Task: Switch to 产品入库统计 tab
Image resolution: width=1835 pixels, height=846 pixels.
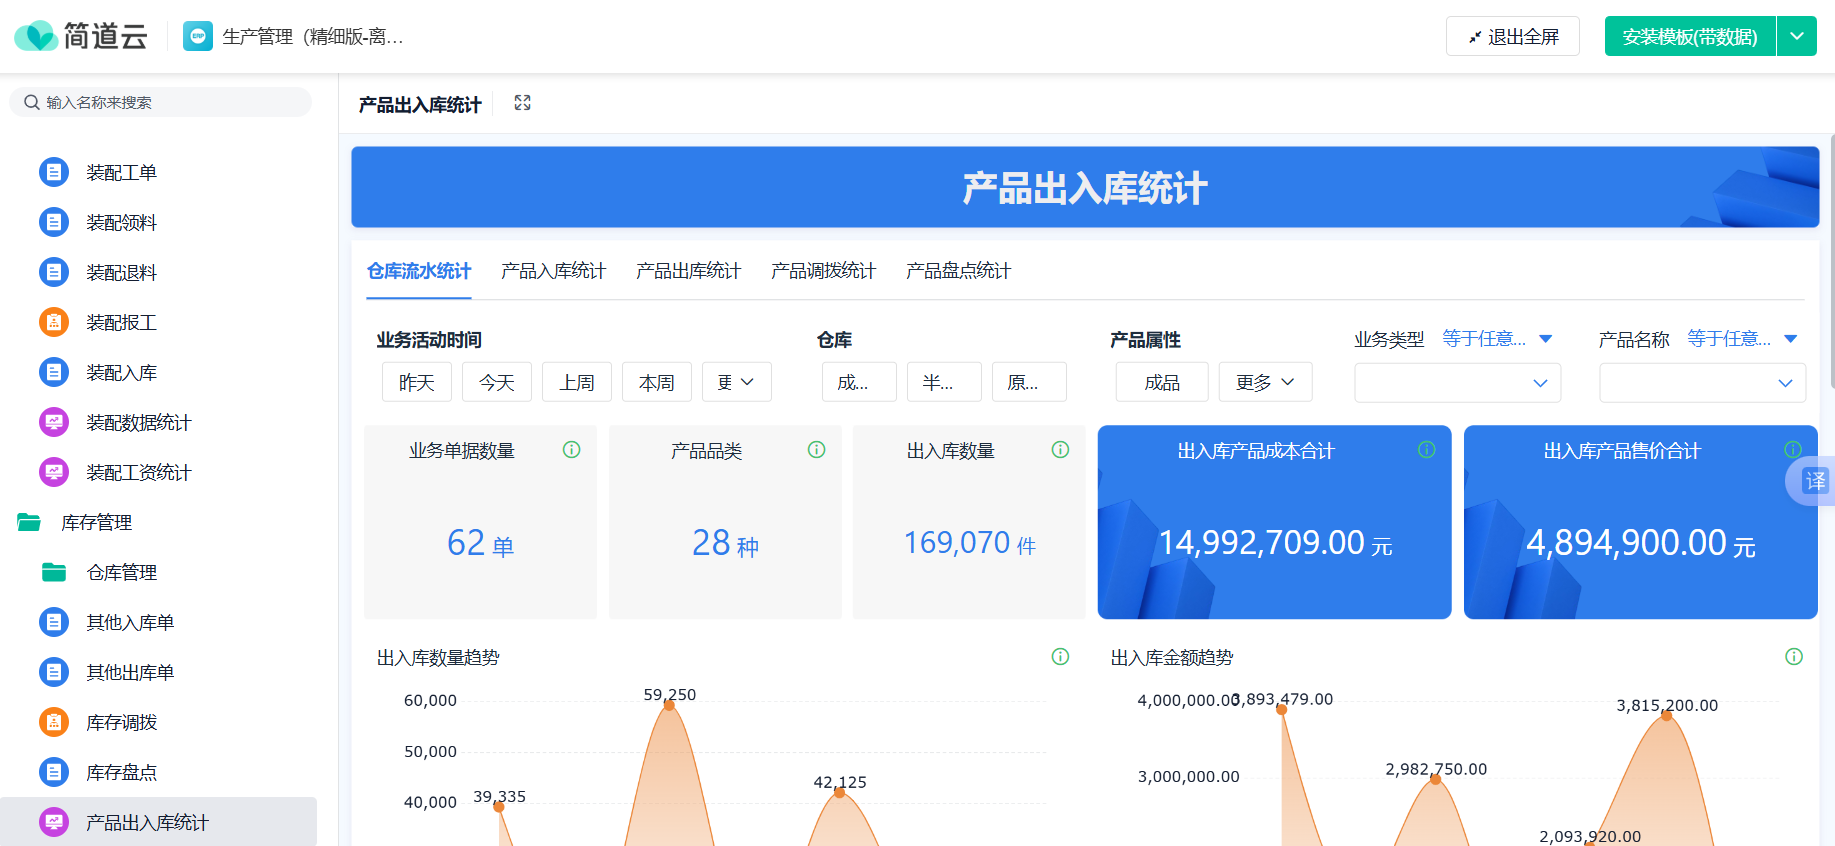Action: pyautogui.click(x=554, y=271)
